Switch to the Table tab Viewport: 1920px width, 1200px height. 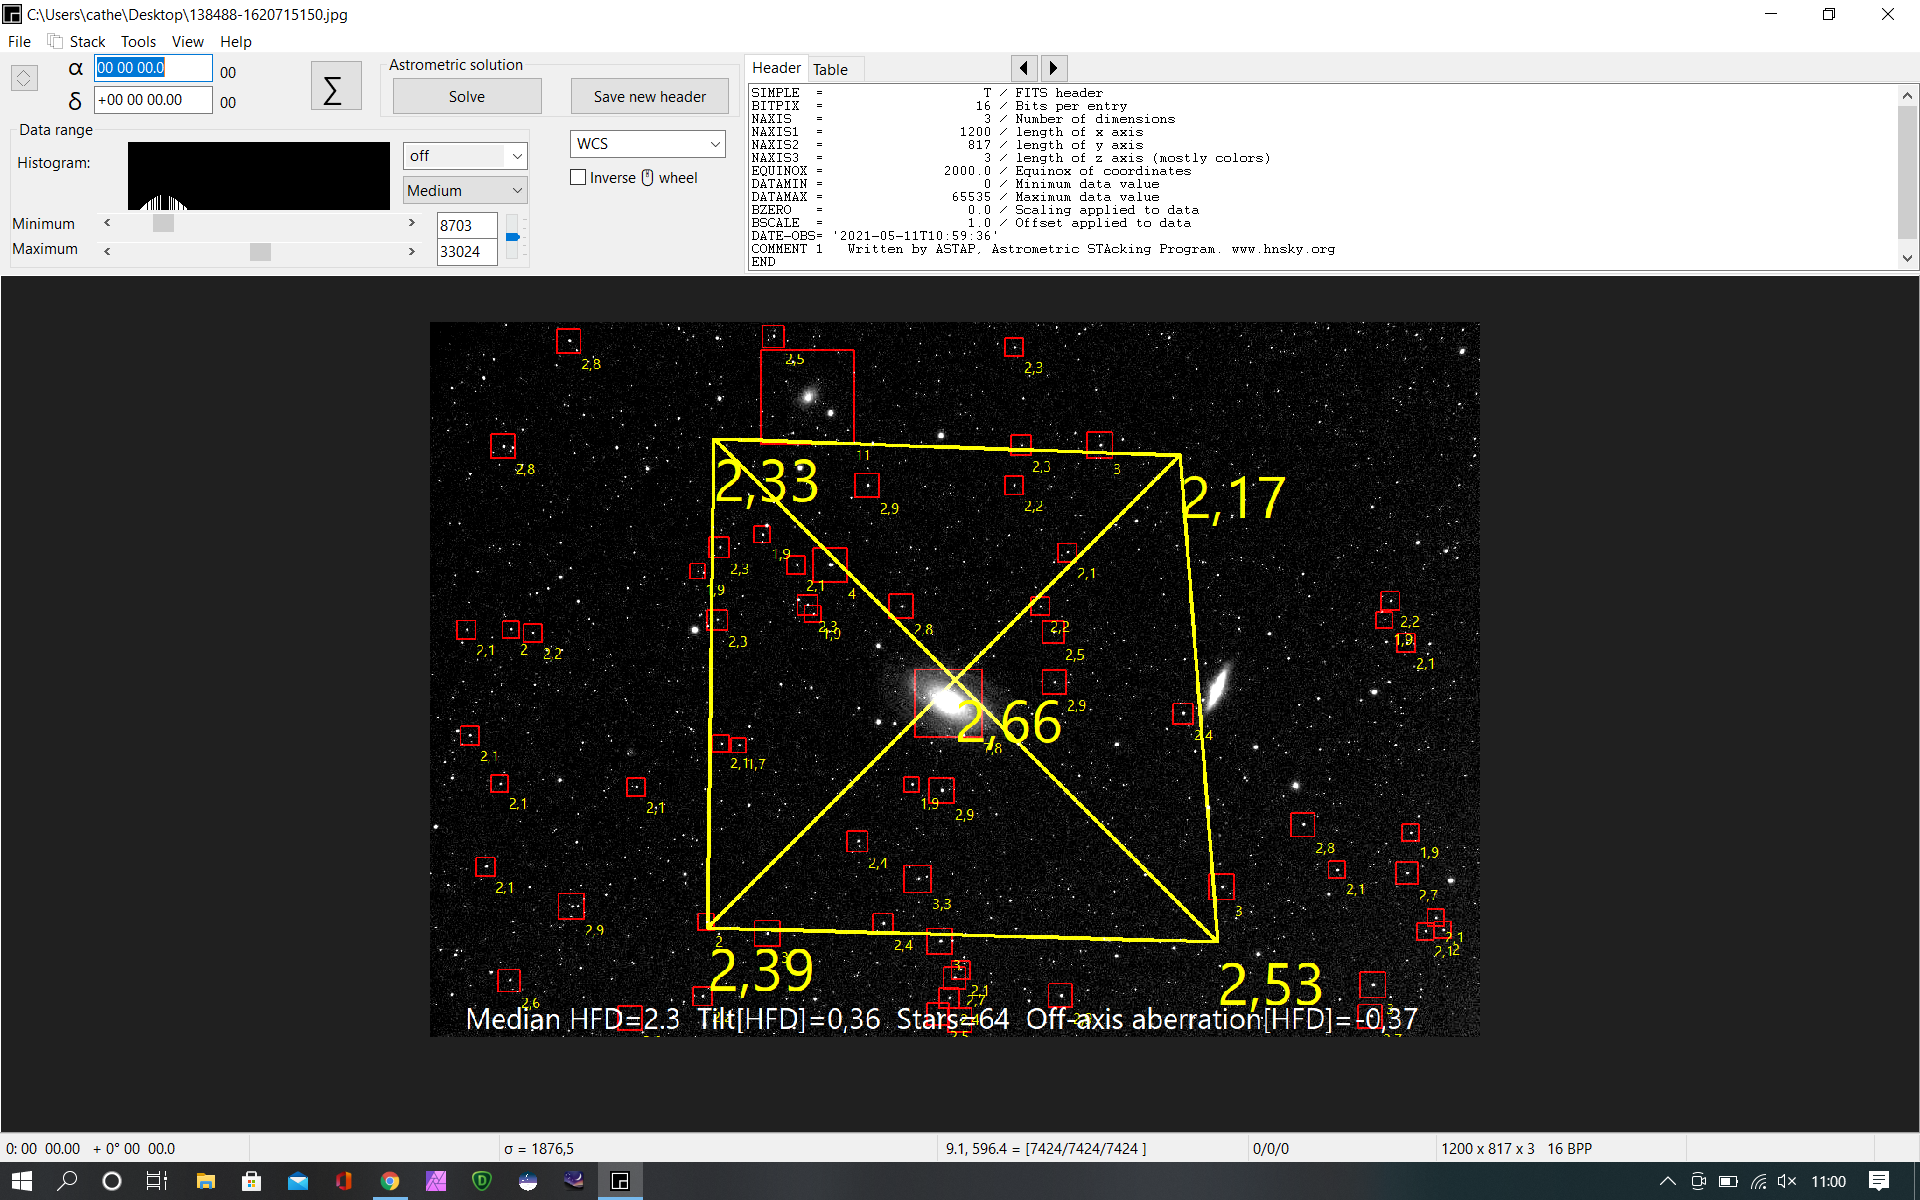tap(830, 69)
